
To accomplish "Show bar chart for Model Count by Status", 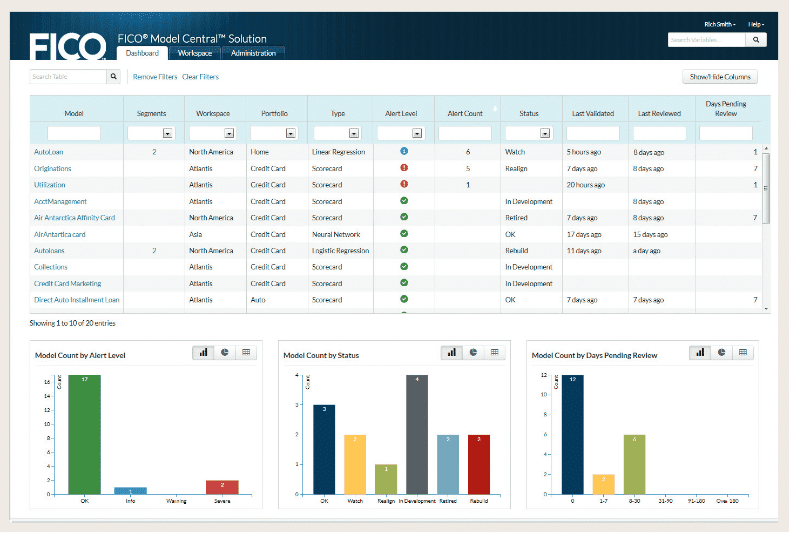I will click(x=452, y=352).
